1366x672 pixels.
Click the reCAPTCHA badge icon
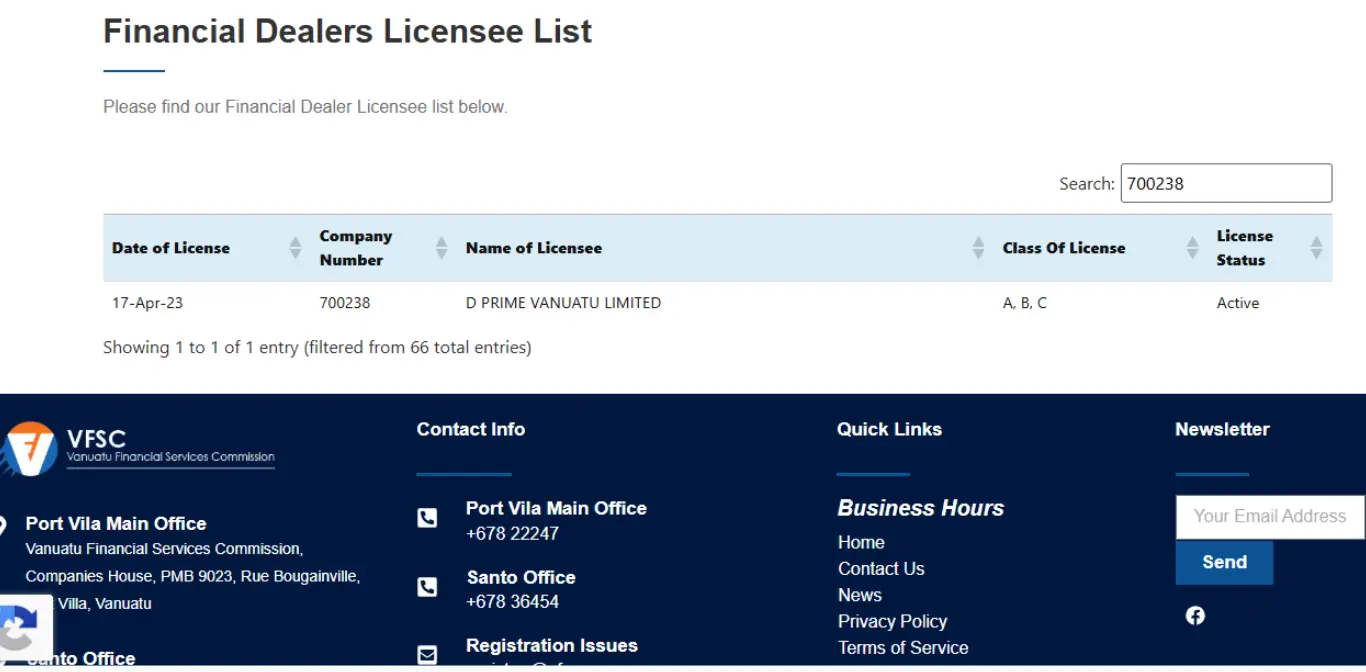point(20,631)
